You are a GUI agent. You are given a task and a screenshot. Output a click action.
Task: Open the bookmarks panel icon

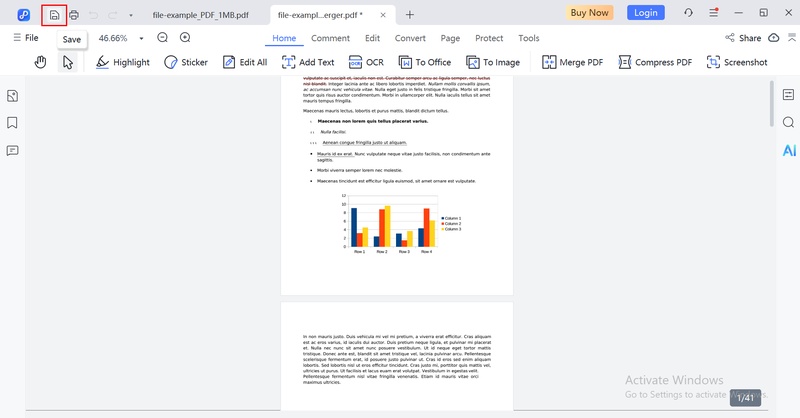click(x=12, y=123)
